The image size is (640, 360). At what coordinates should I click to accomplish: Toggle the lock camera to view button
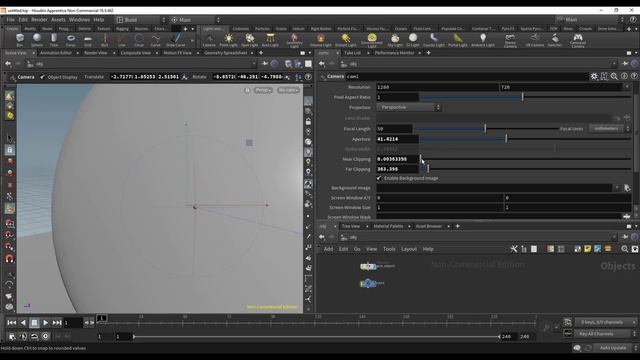pyautogui.click(x=309, y=122)
